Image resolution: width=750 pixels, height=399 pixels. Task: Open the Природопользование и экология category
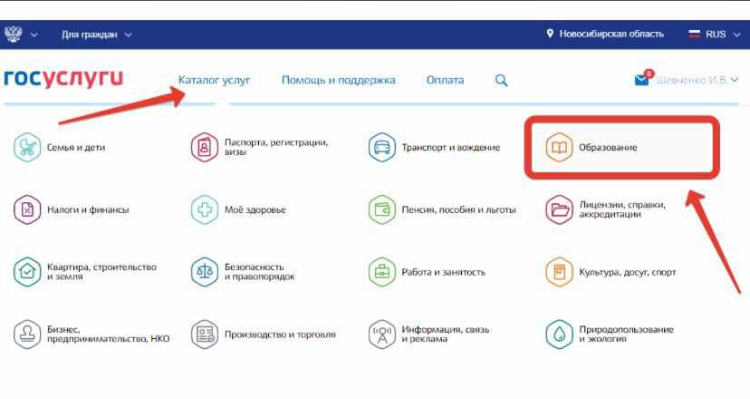609,334
